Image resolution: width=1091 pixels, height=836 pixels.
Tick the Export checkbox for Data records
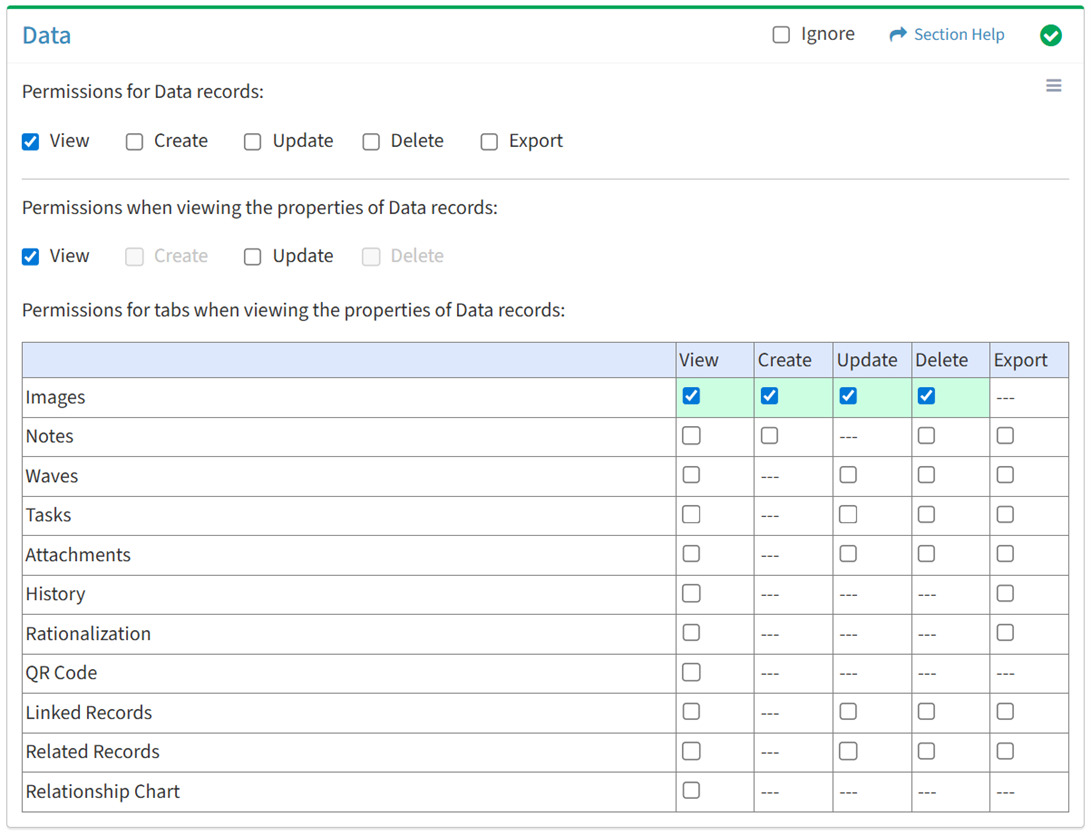click(489, 142)
